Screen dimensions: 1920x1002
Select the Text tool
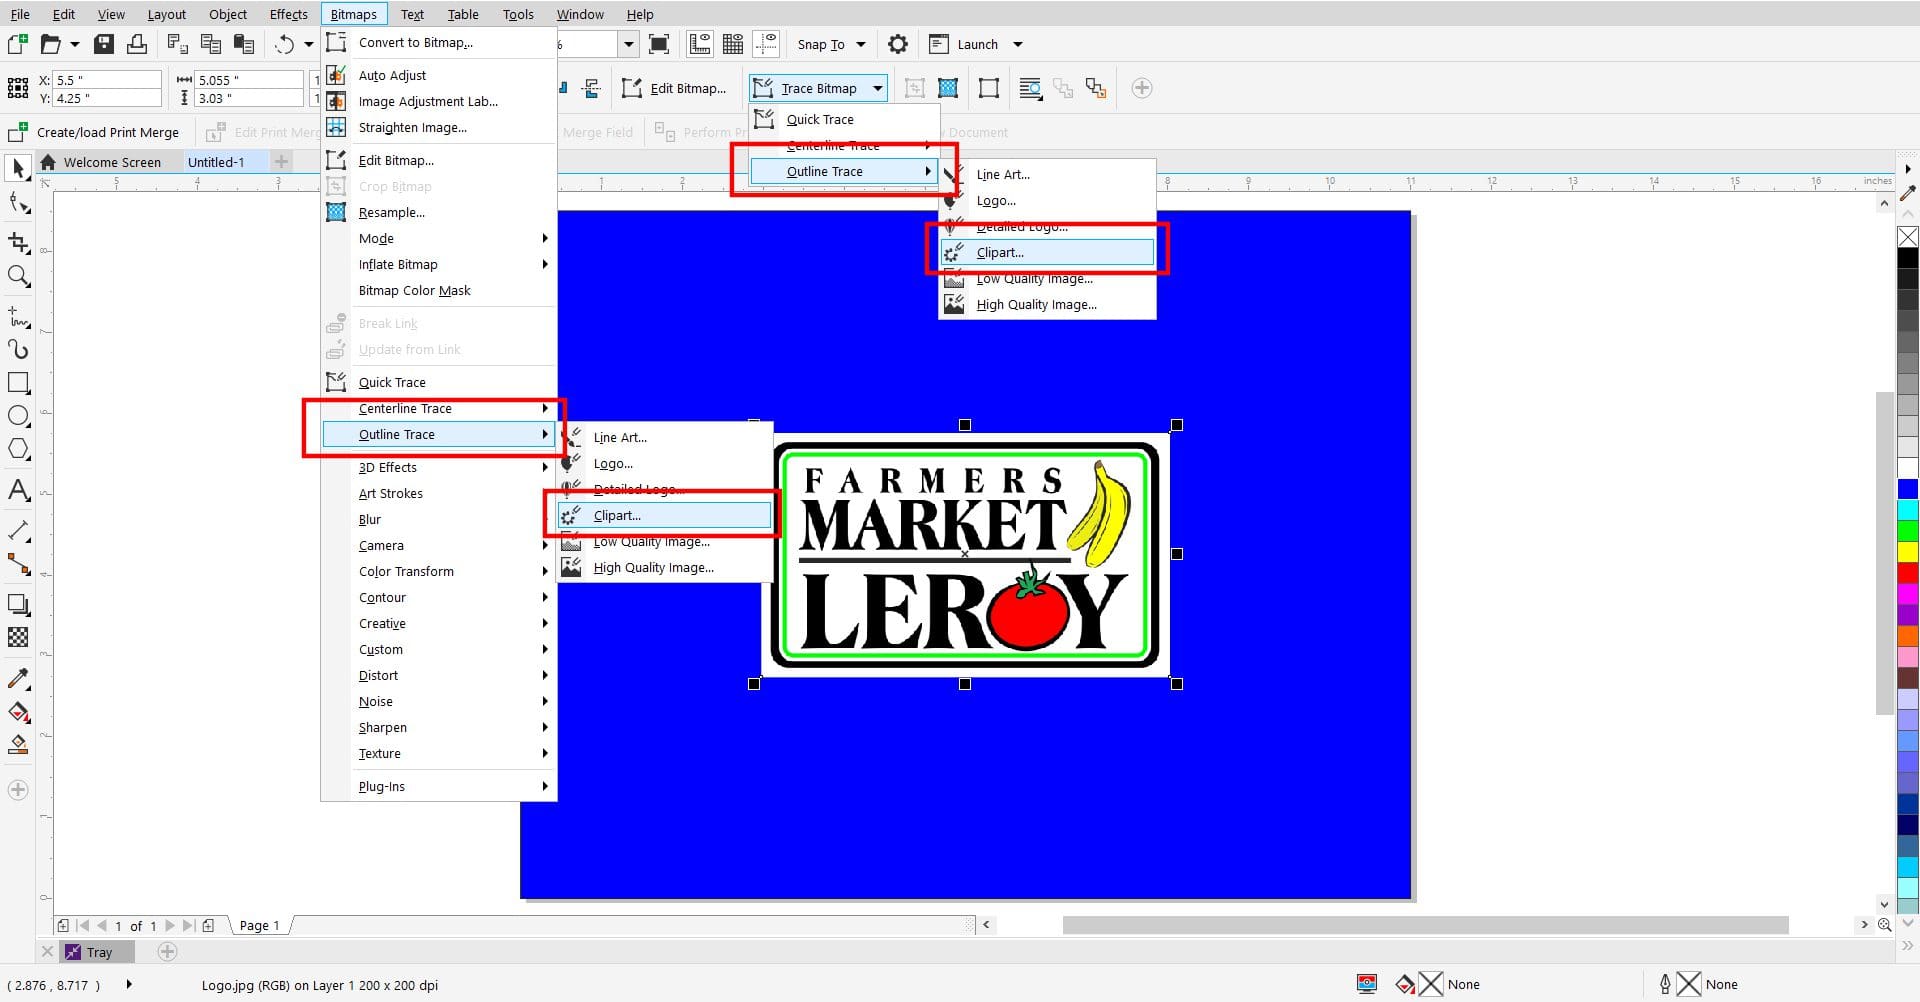click(x=18, y=490)
